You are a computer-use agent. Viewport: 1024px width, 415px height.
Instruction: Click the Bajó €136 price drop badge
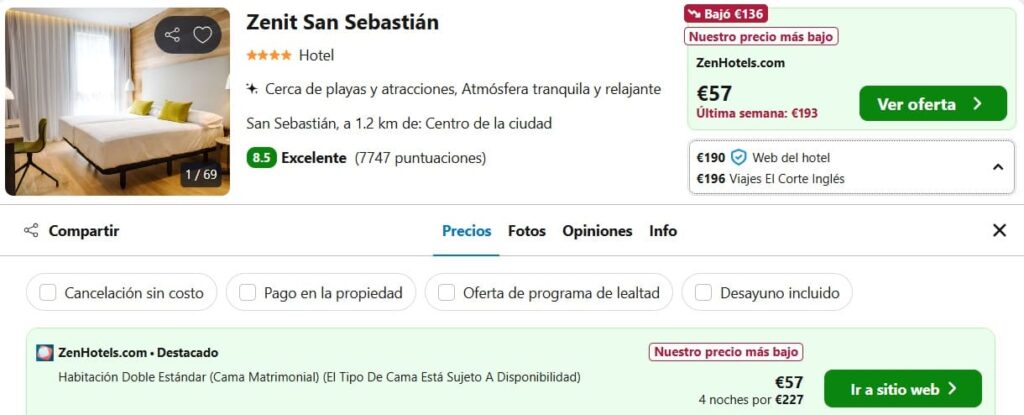[726, 13]
